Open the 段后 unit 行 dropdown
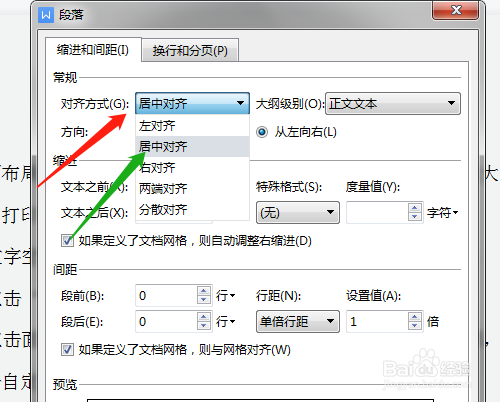500x402 pixels. pos(226,322)
